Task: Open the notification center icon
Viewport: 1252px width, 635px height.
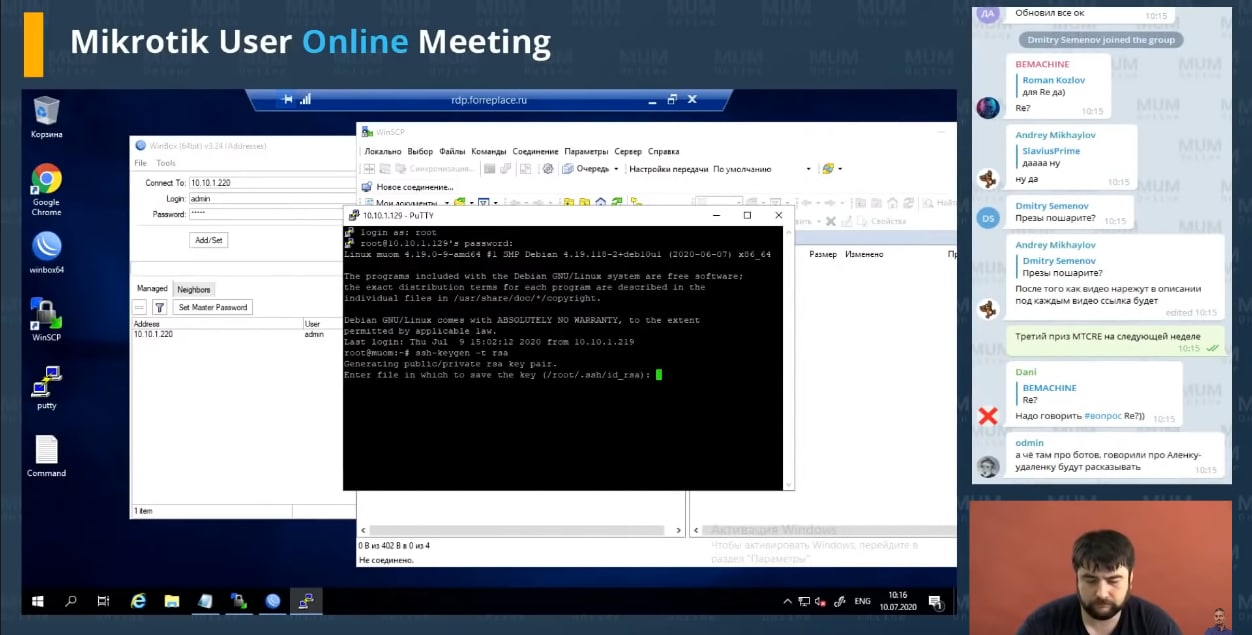Action: pos(935,602)
